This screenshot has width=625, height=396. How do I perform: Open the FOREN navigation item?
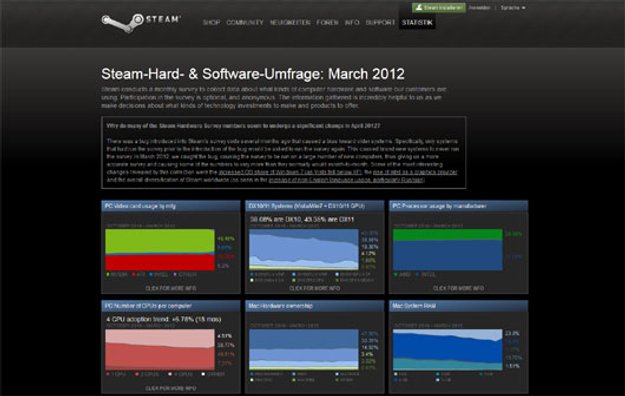327,22
